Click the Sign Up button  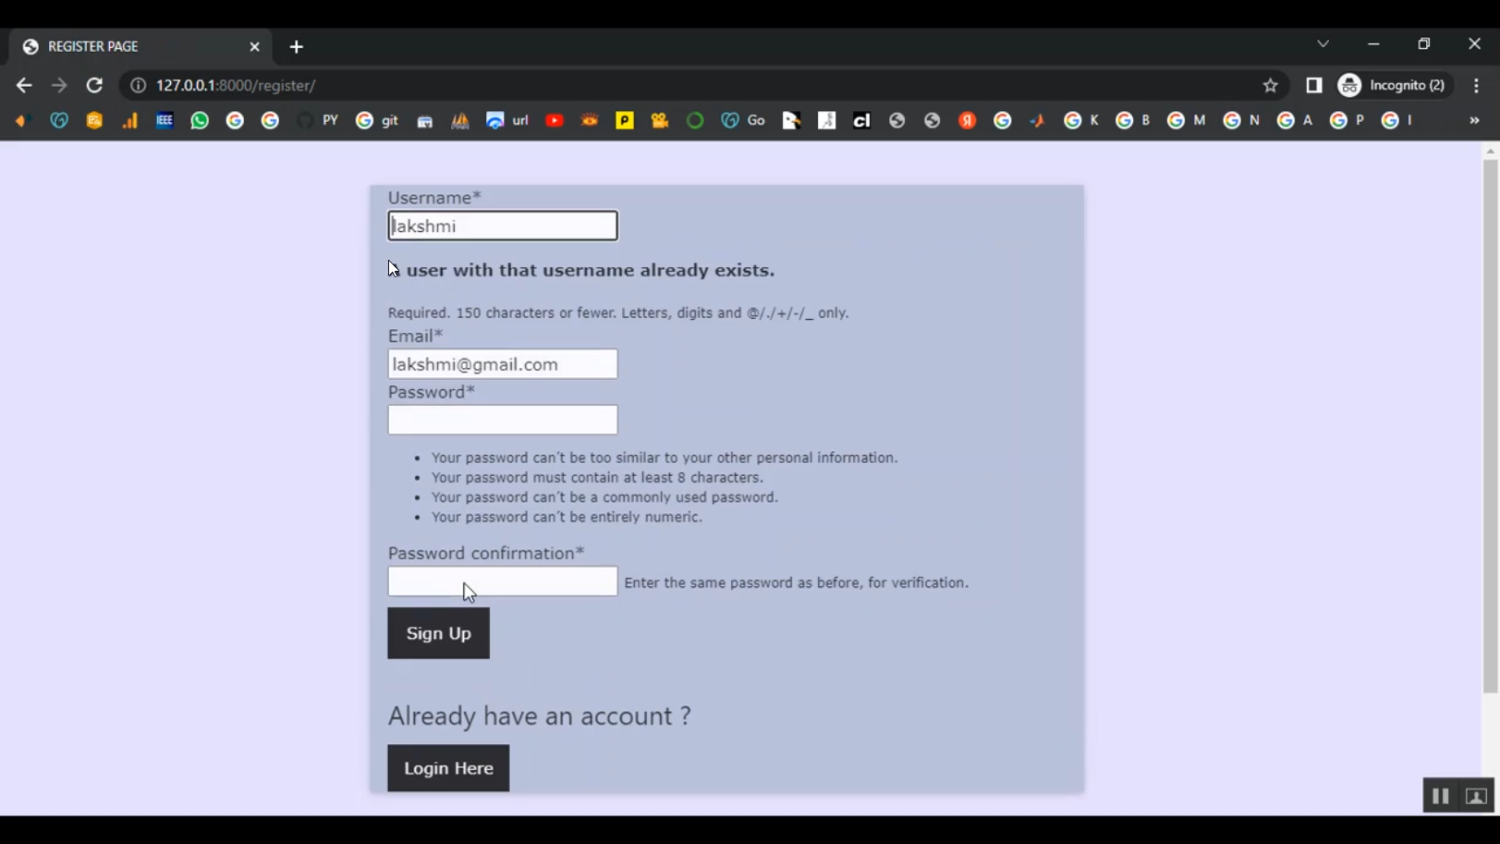[x=439, y=633]
